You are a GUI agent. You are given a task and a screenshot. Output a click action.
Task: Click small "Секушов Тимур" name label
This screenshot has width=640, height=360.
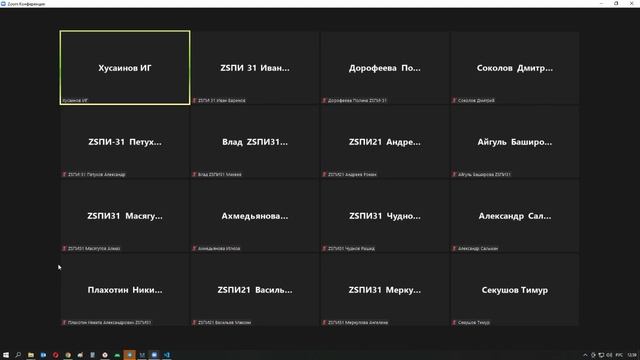point(473,322)
